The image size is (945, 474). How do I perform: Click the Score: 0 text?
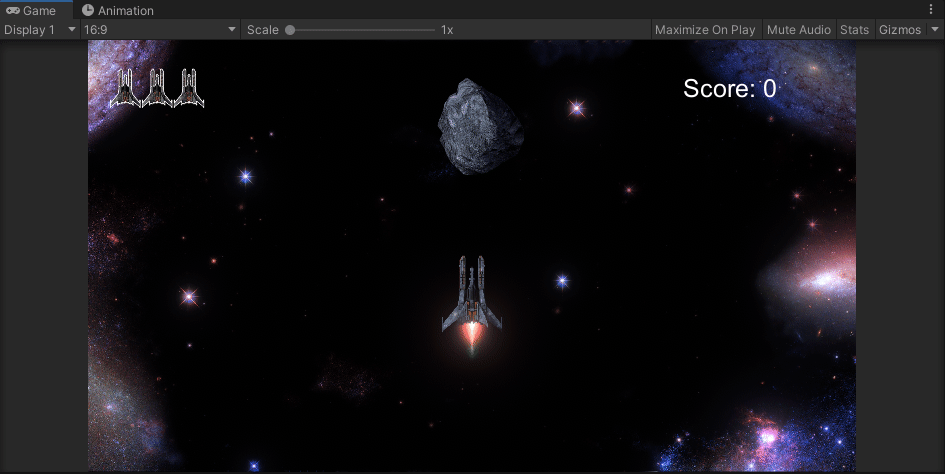[729, 89]
